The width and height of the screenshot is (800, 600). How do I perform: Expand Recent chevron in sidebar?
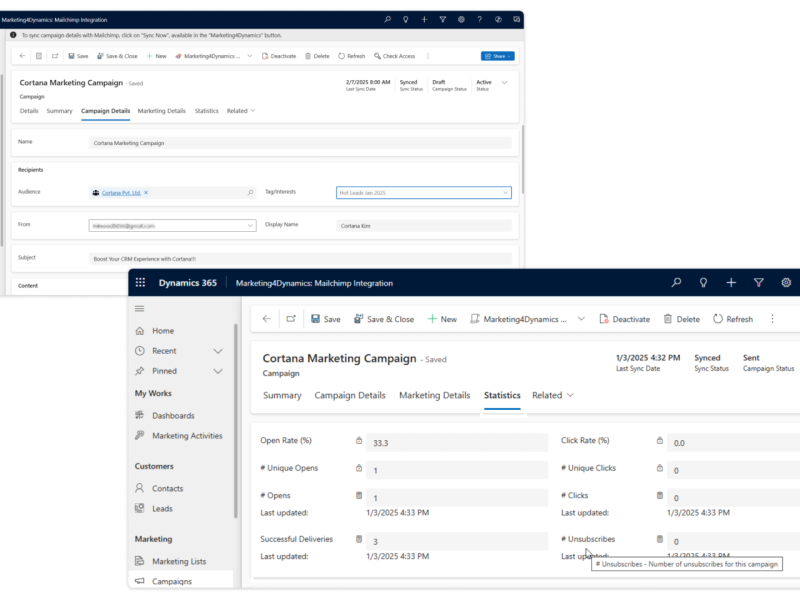click(x=218, y=351)
